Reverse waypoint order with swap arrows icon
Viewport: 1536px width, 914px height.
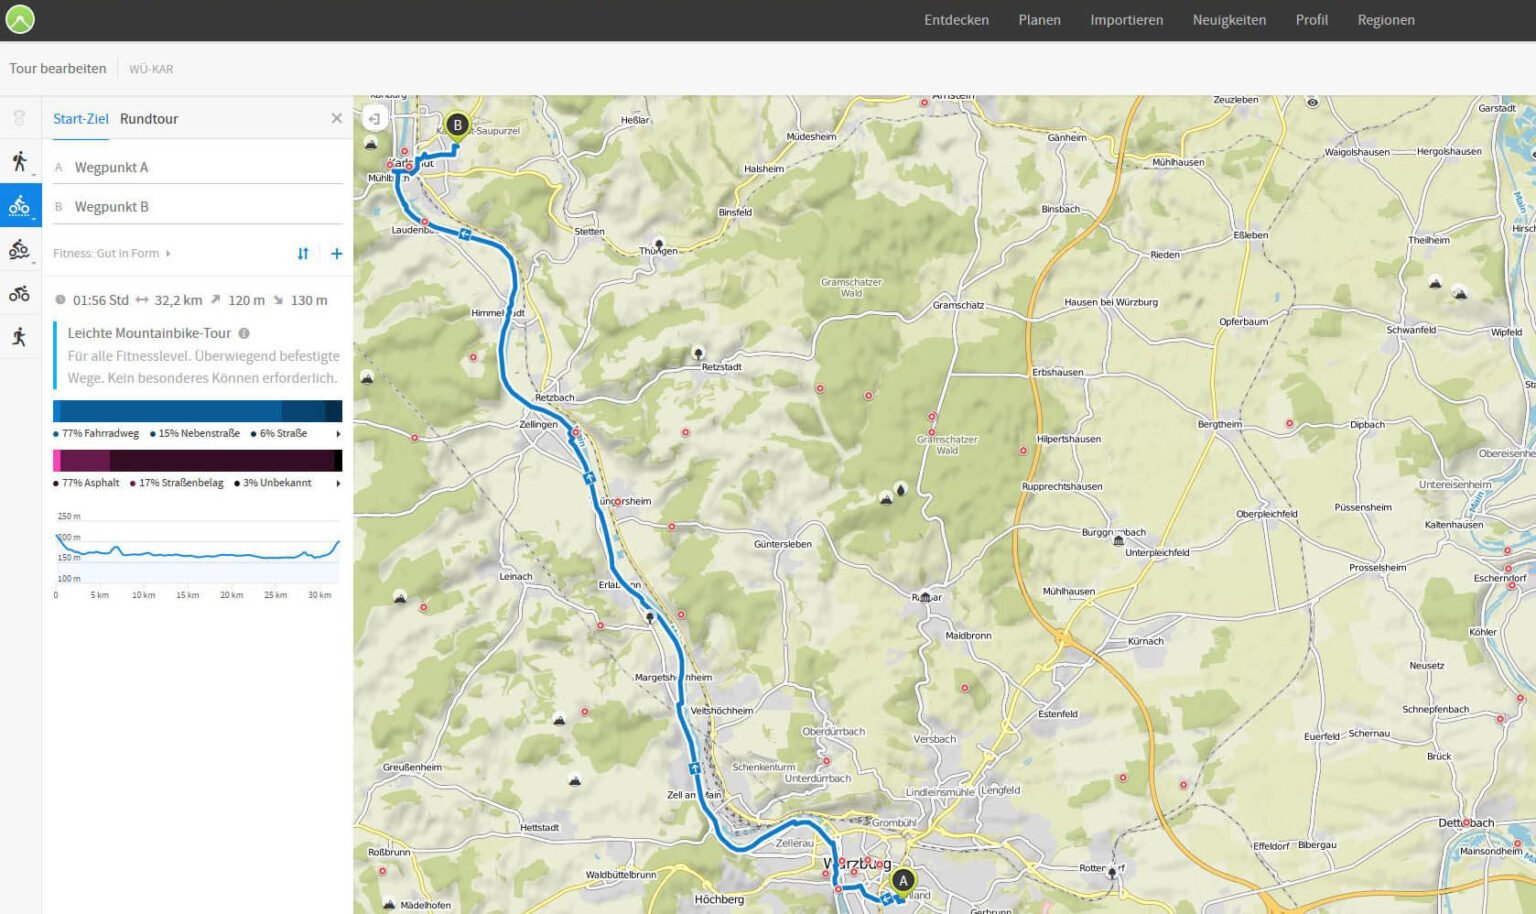click(303, 254)
